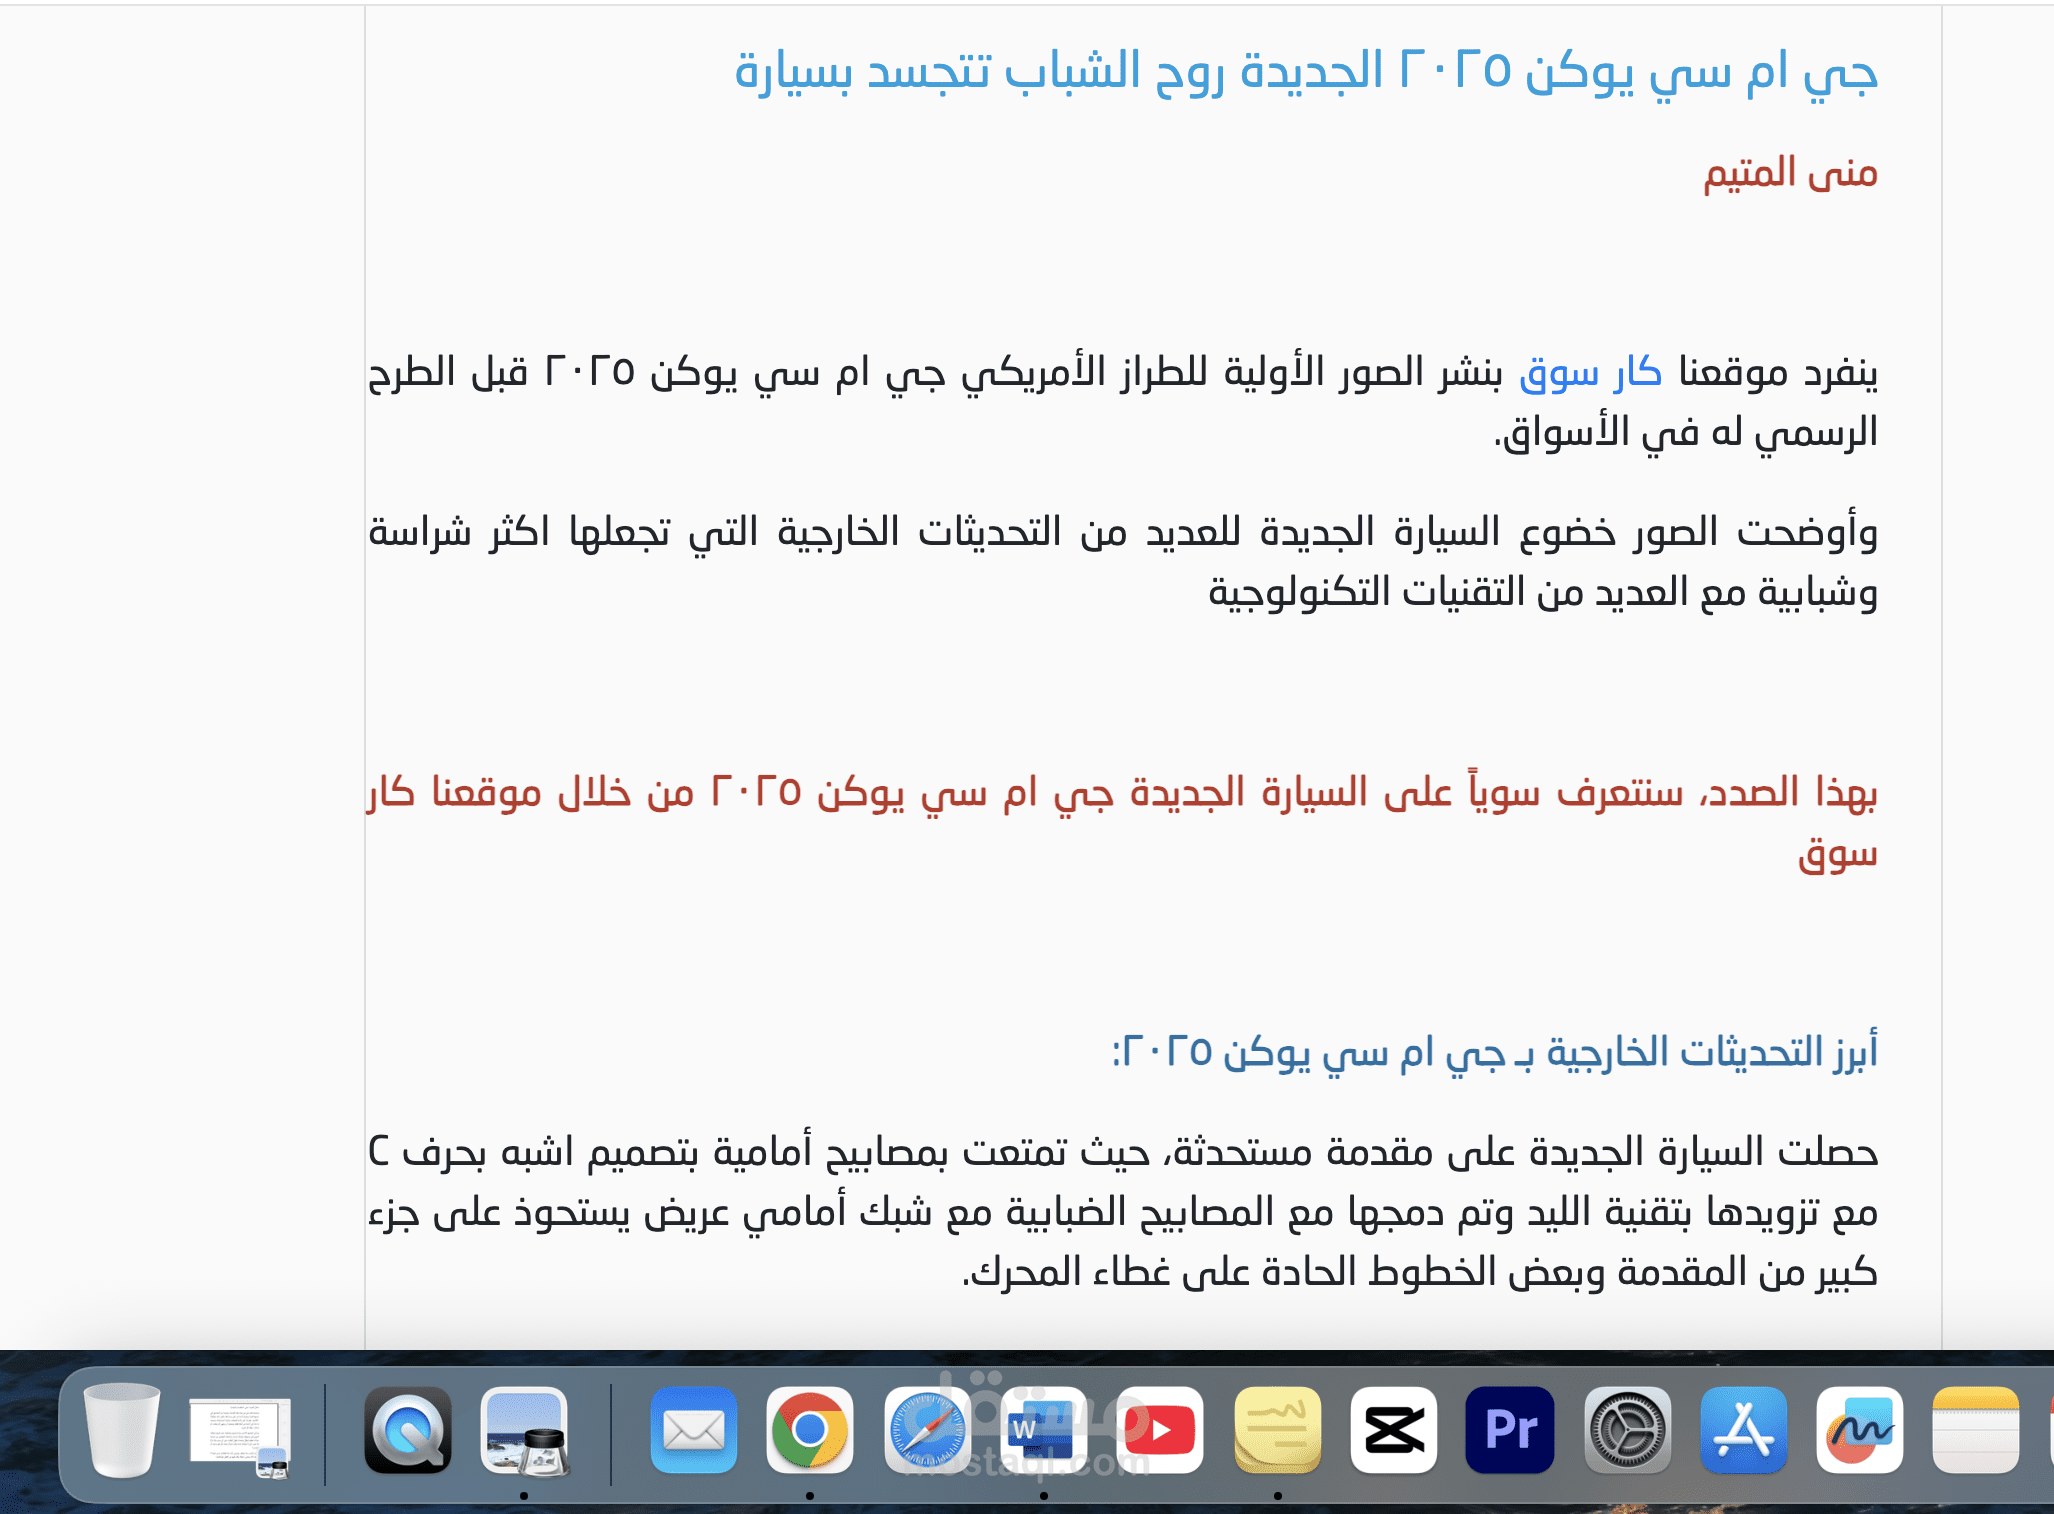Viewport: 2054px width, 1514px height.
Task: Launch Google Chrome from the Dock
Action: (x=809, y=1430)
